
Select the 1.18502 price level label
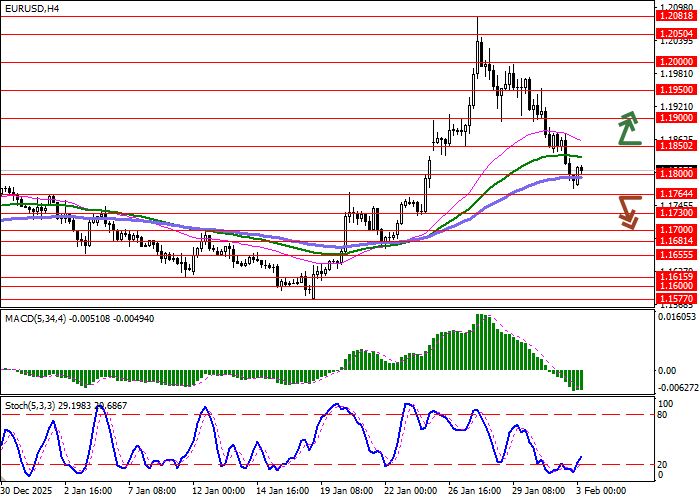pos(676,146)
